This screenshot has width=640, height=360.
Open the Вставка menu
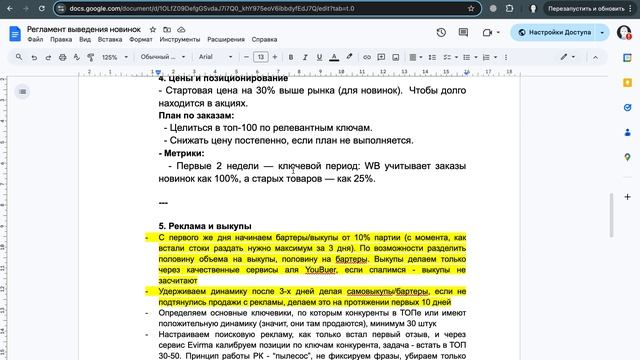coord(110,40)
